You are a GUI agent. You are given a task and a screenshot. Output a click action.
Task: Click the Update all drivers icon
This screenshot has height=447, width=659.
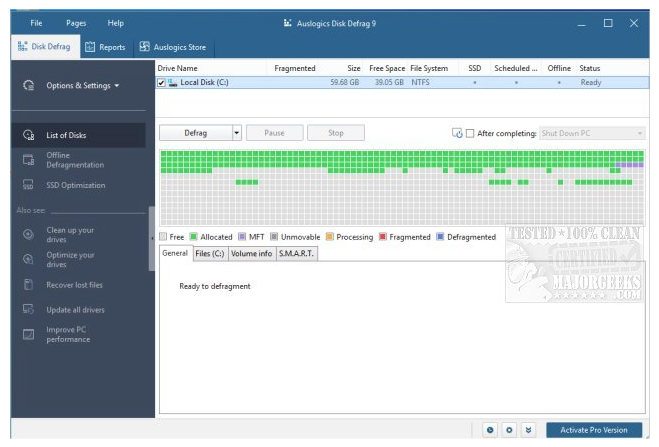pos(29,309)
